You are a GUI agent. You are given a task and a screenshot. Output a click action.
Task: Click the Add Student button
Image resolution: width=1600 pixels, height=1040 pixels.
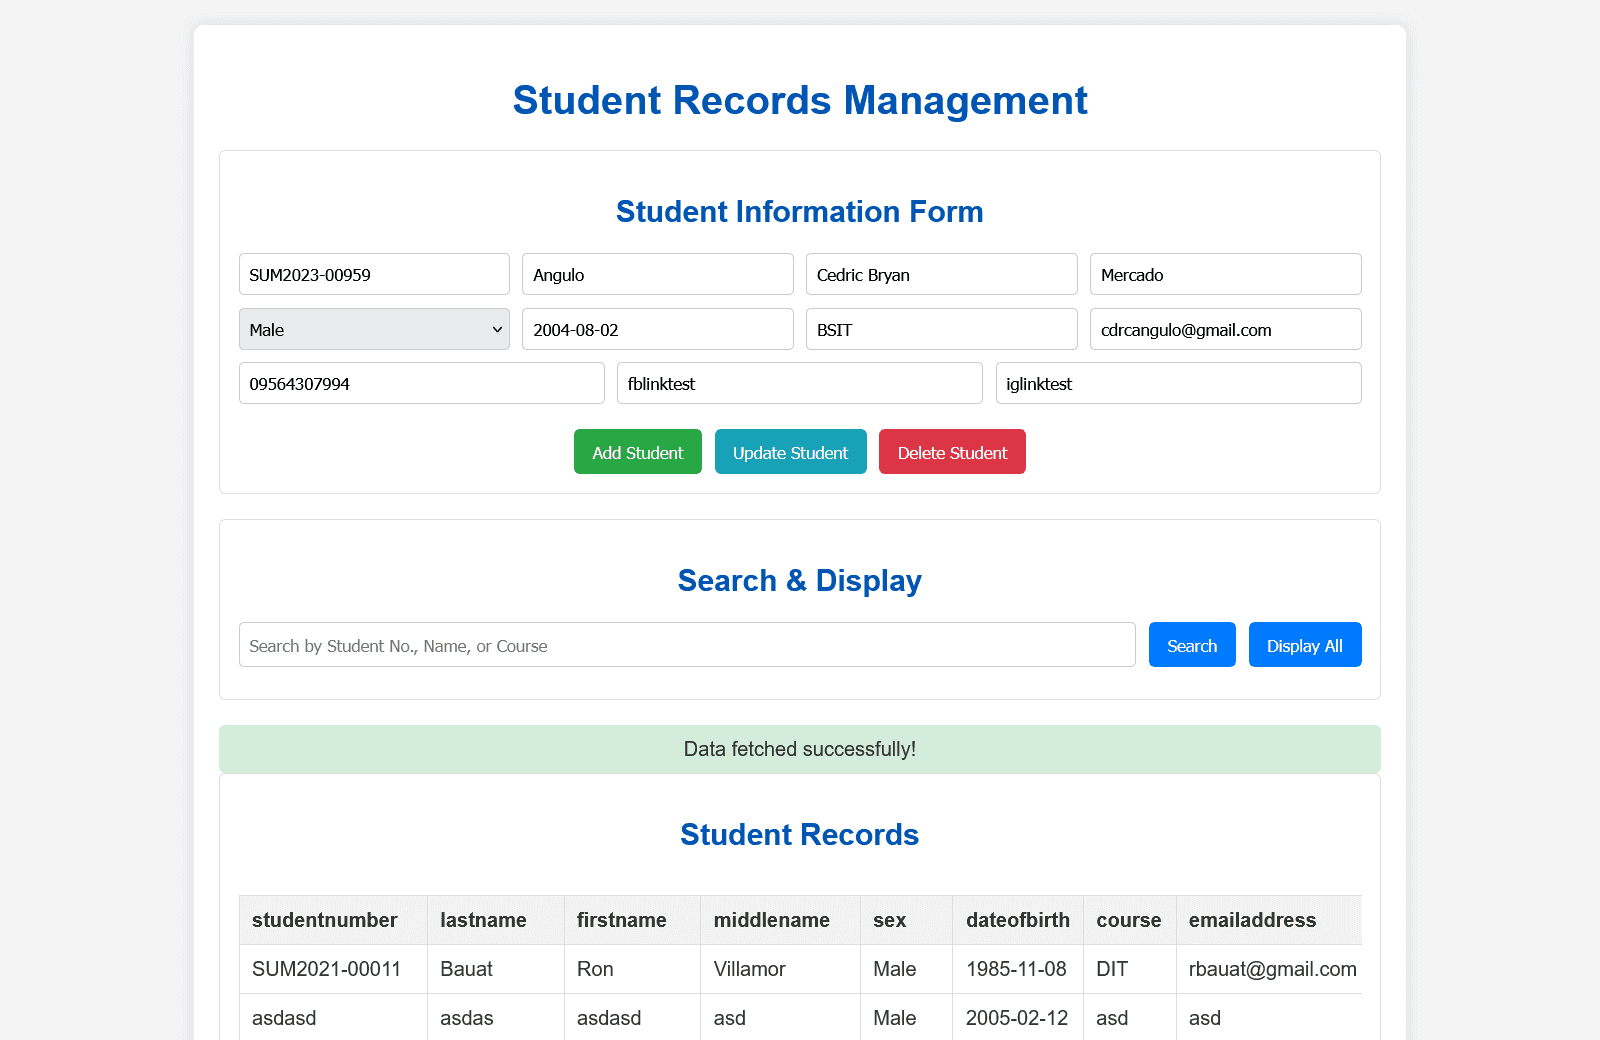[x=637, y=451]
